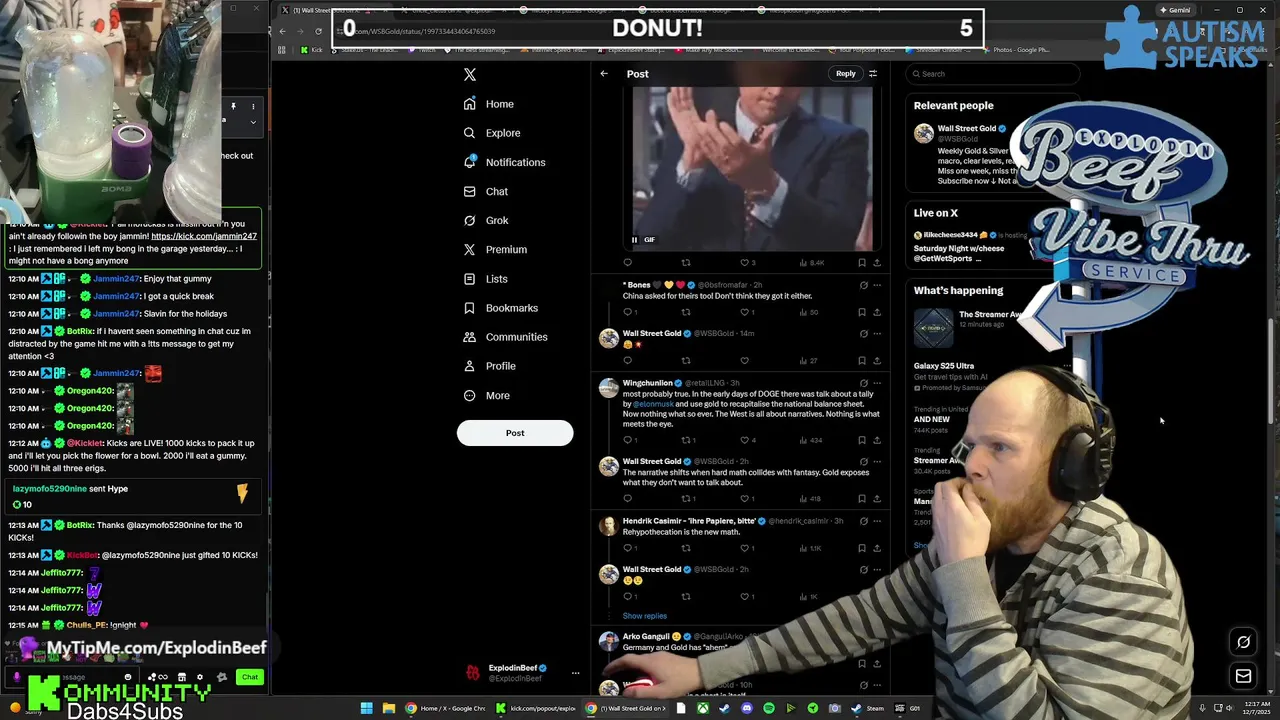
Task: Like the Wall Street Gold 14m reply
Action: tap(744, 361)
